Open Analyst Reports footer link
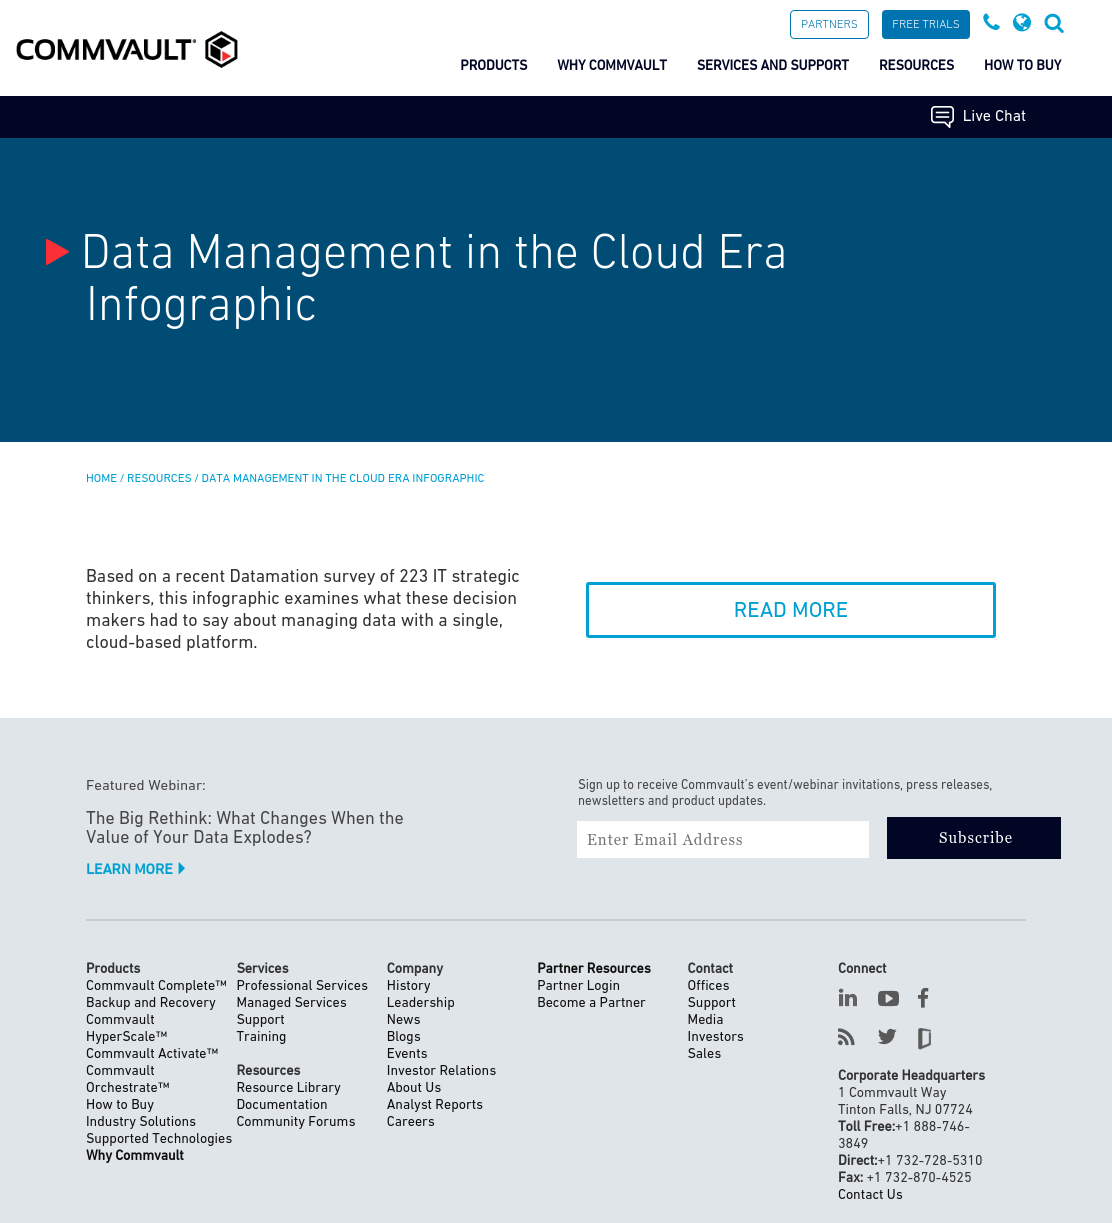This screenshot has width=1112, height=1223. coord(435,1105)
